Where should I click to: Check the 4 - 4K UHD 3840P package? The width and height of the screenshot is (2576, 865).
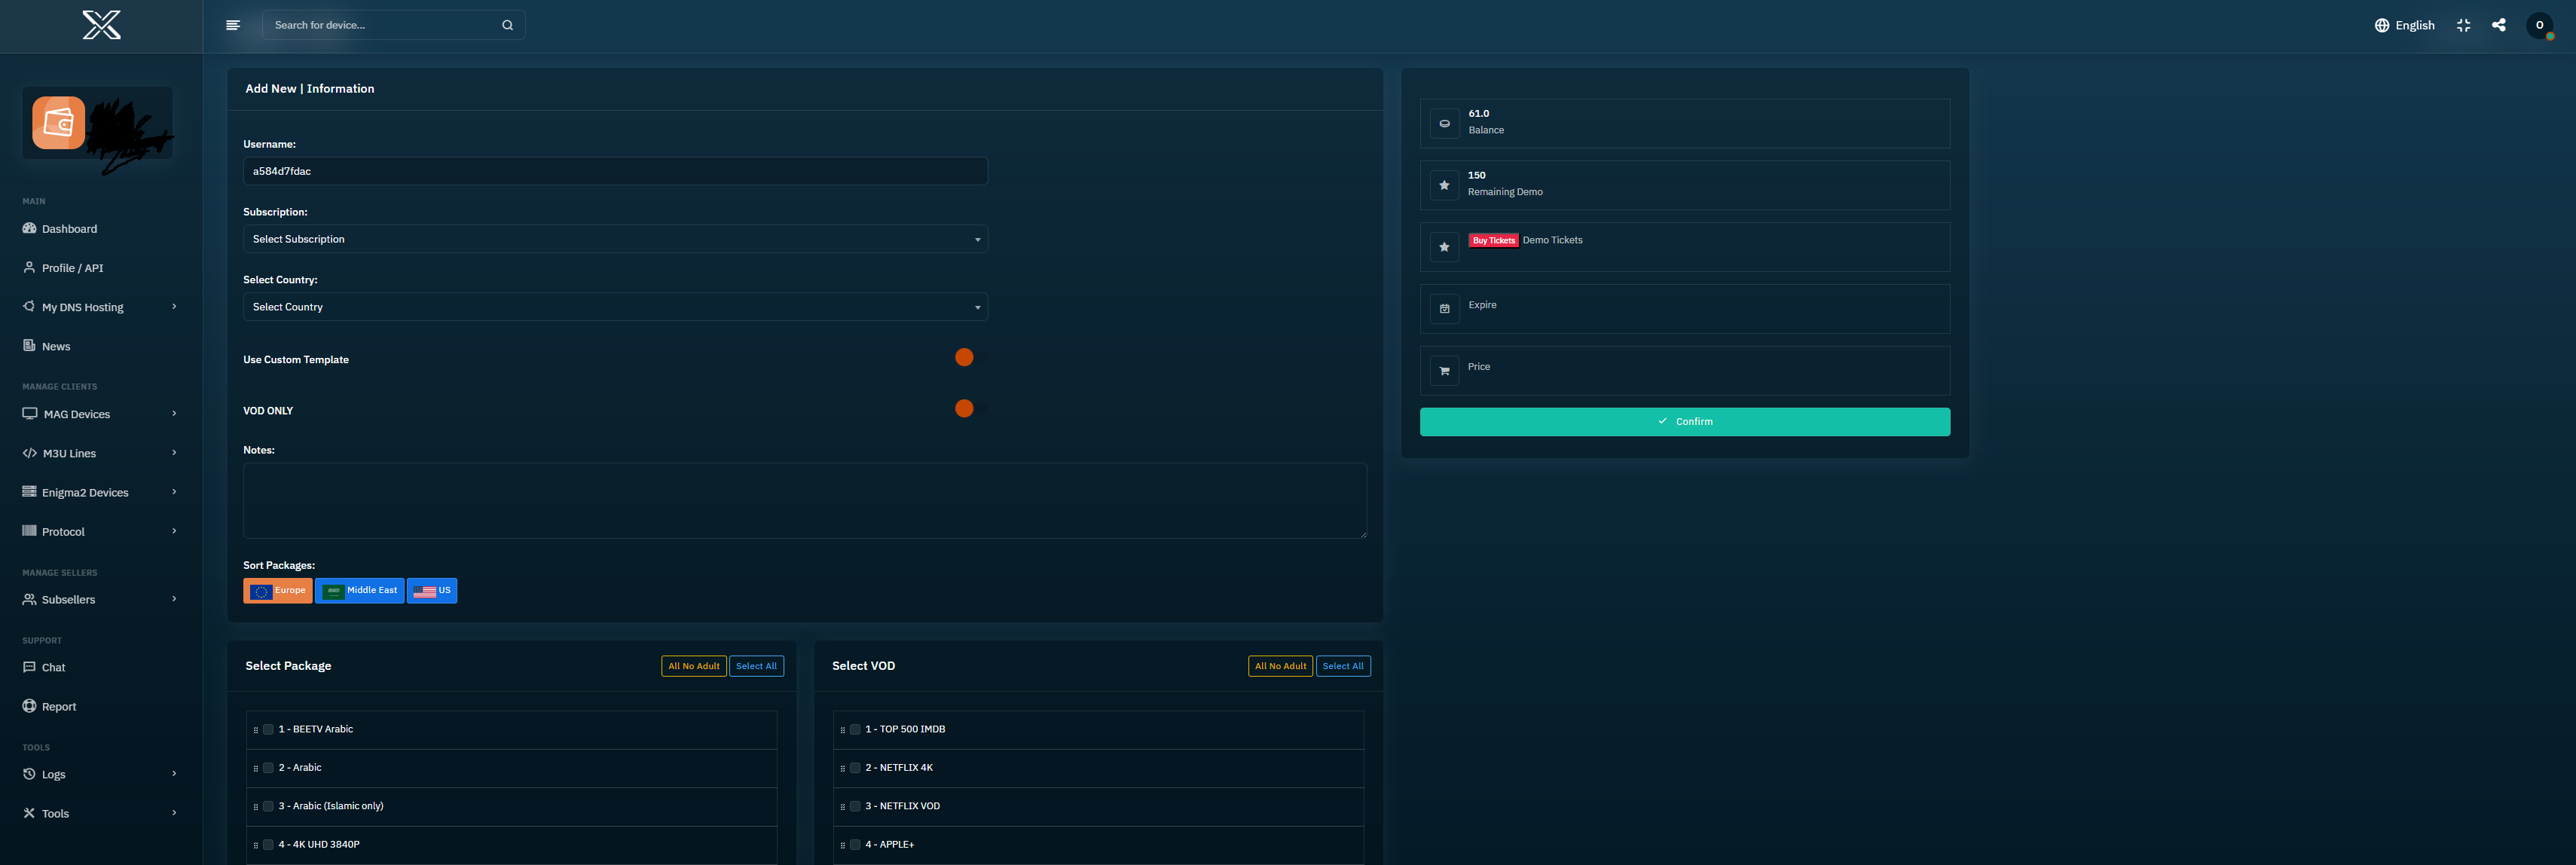268,845
